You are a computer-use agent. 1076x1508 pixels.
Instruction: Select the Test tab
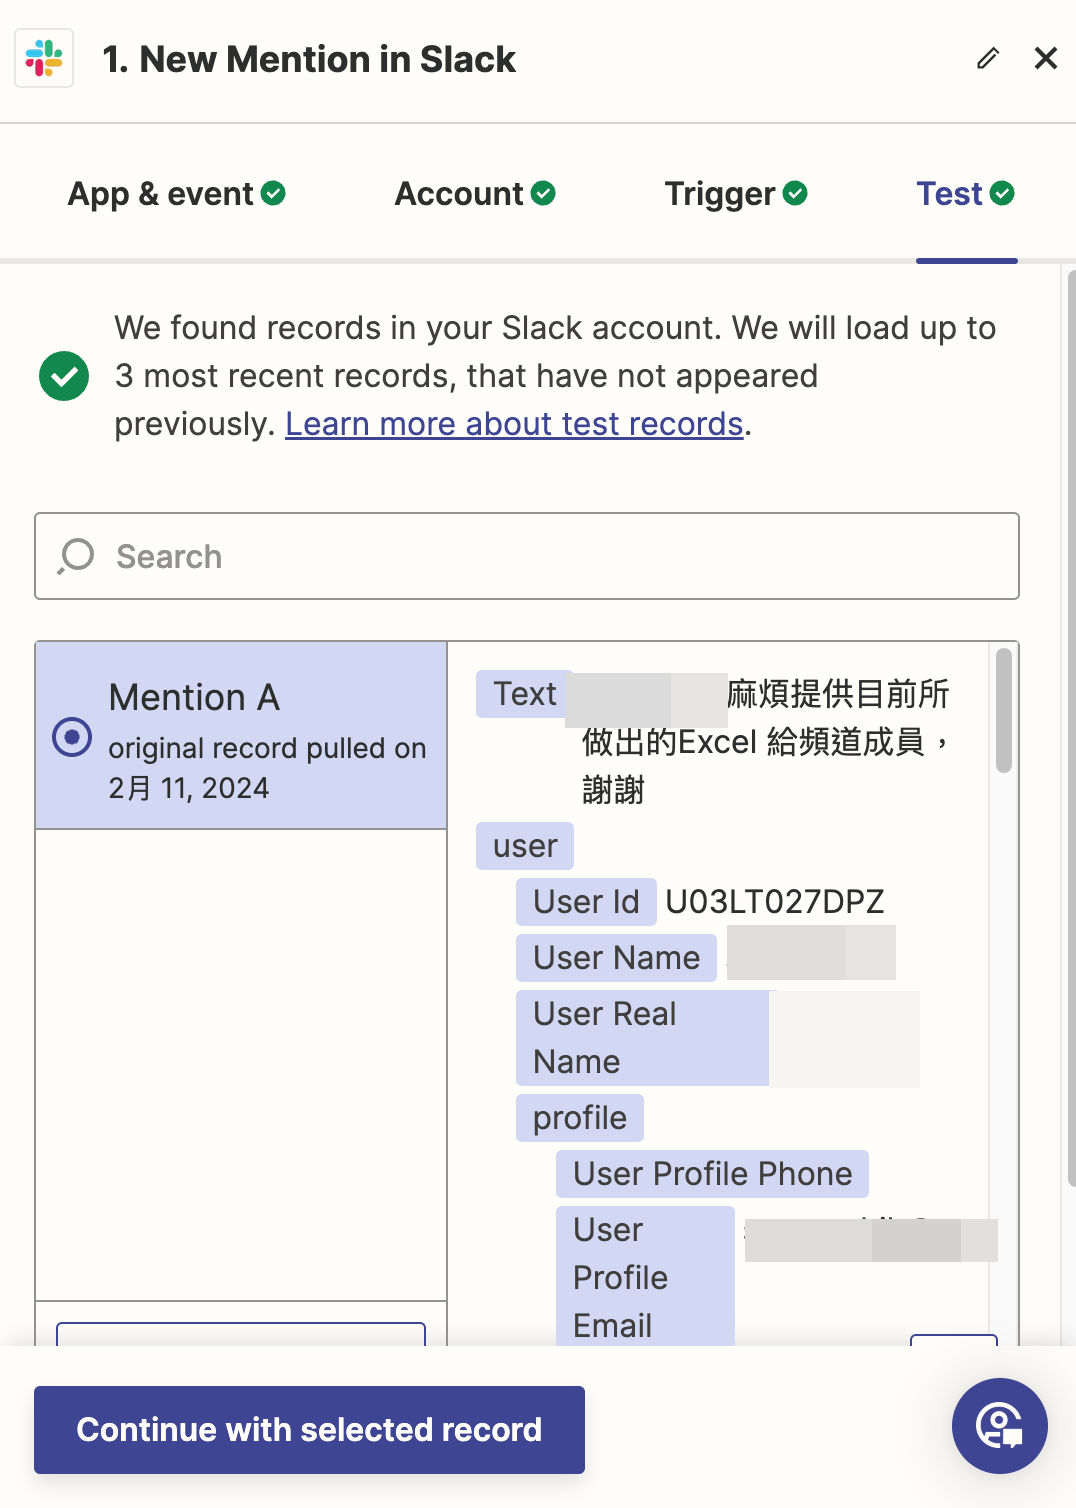click(x=966, y=194)
